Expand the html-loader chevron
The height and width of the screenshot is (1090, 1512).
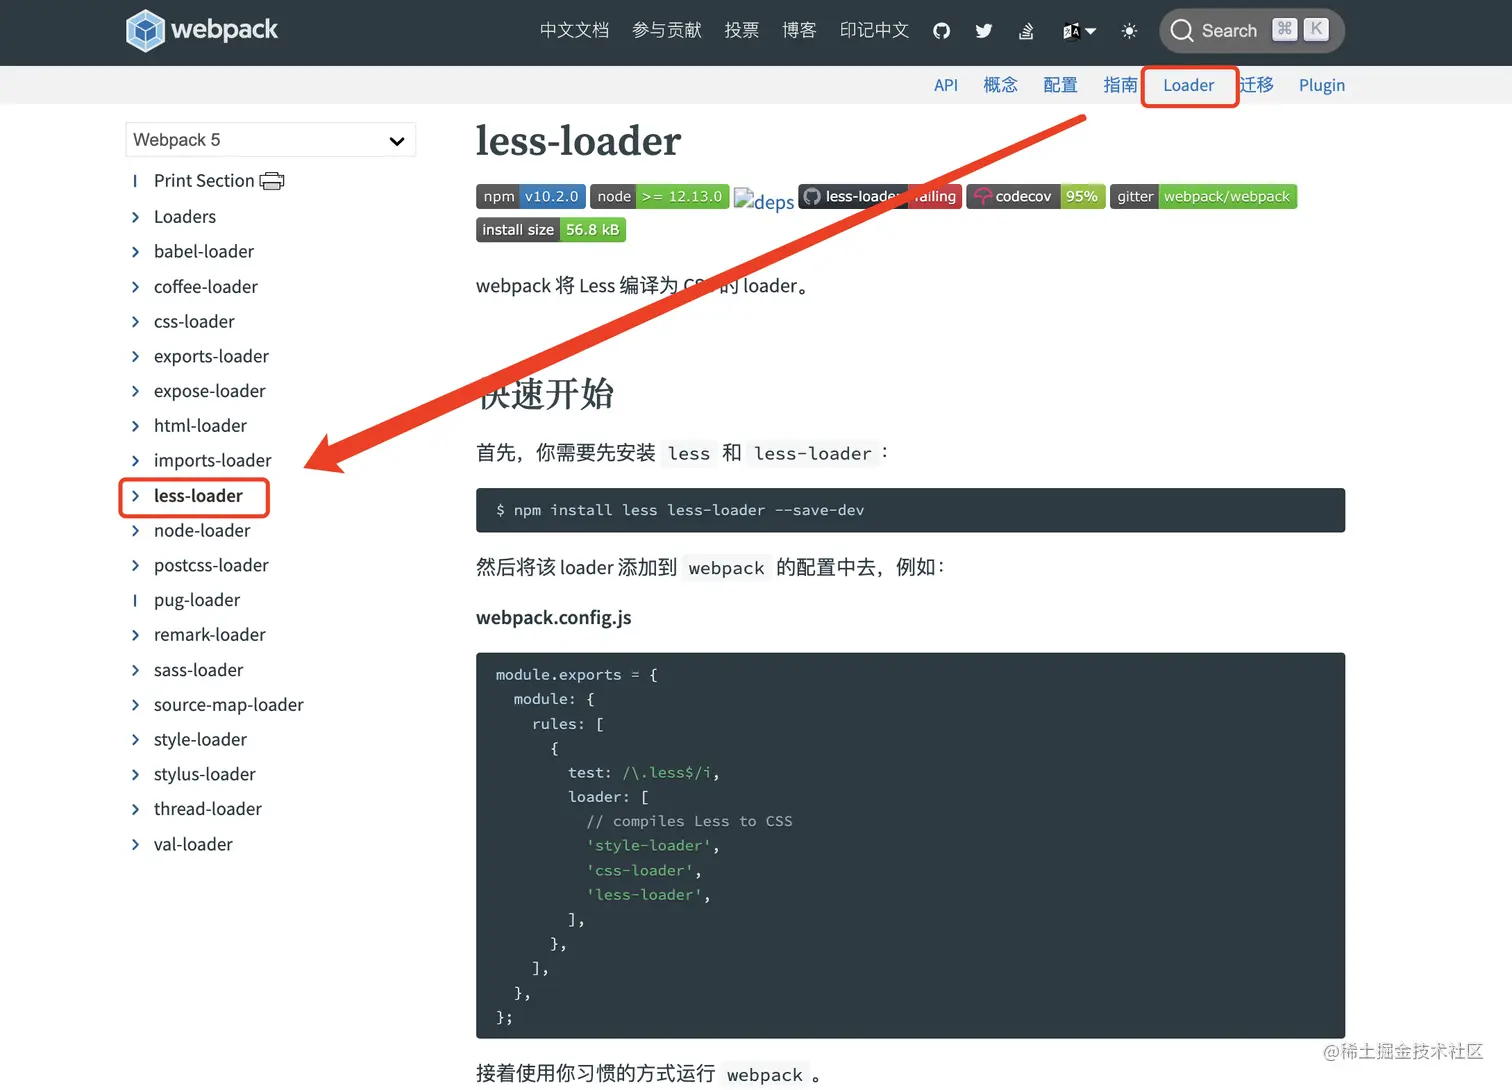point(135,426)
